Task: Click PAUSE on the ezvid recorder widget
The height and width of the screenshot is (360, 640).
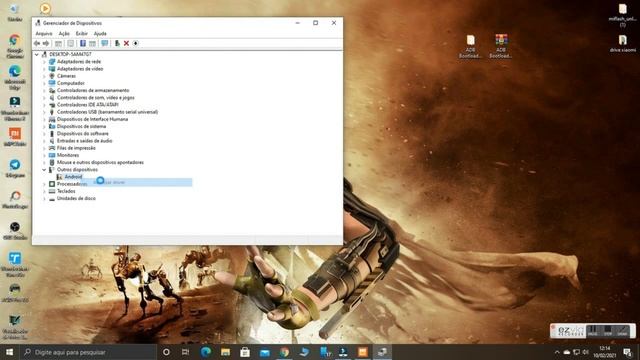Action: click(x=593, y=331)
